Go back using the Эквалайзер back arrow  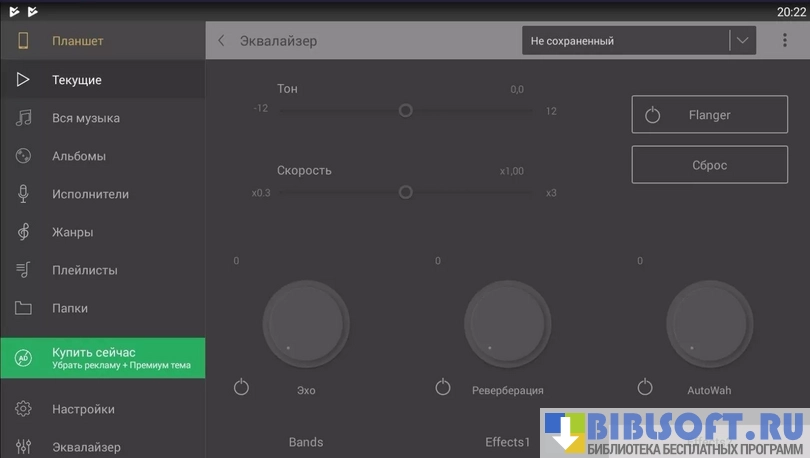(x=222, y=41)
